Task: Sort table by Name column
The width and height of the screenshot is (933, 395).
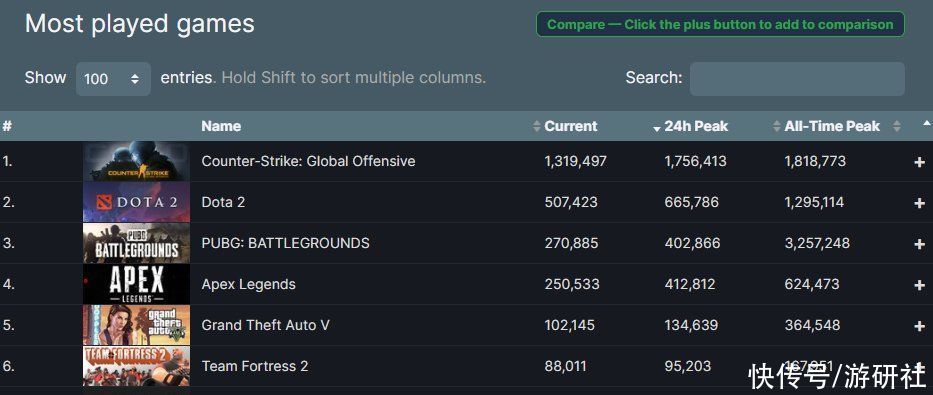Action: point(221,126)
